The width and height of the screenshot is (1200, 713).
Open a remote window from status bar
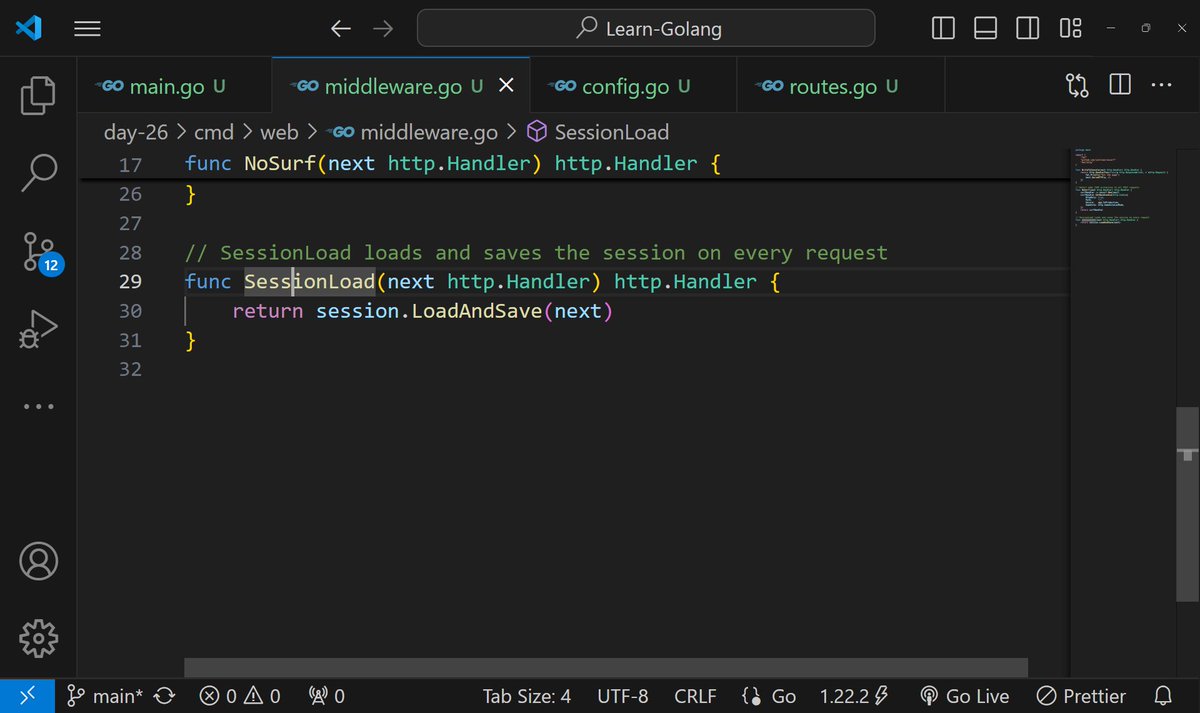click(x=27, y=696)
